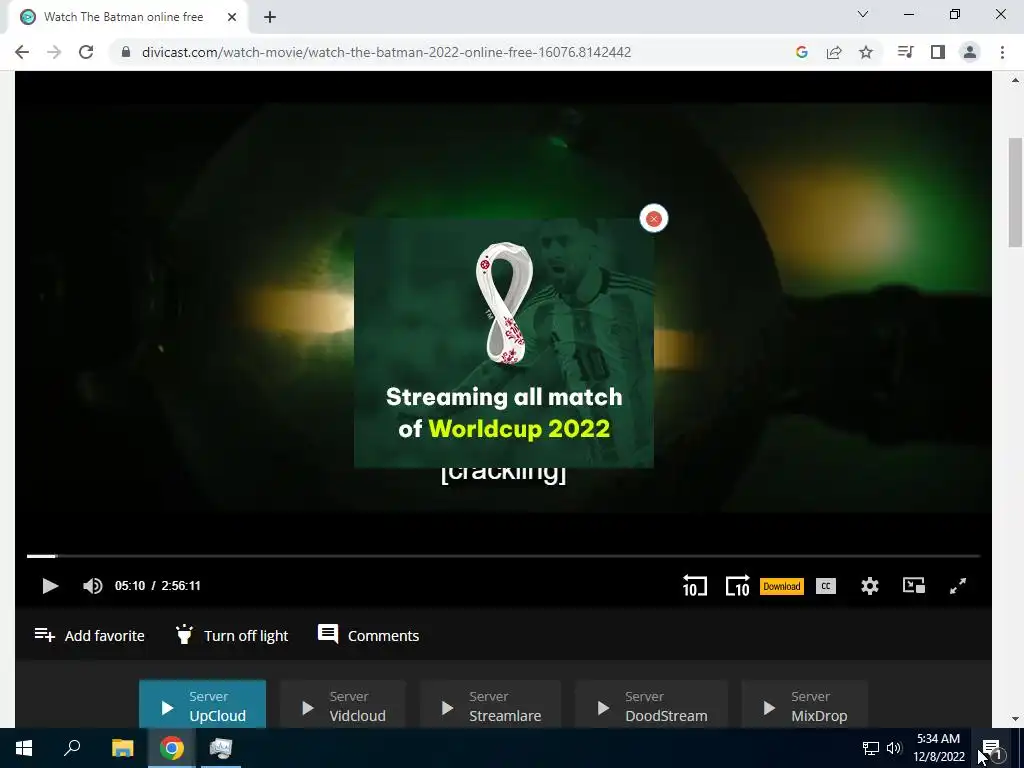
Task: Go back to previous page
Action: 22,52
